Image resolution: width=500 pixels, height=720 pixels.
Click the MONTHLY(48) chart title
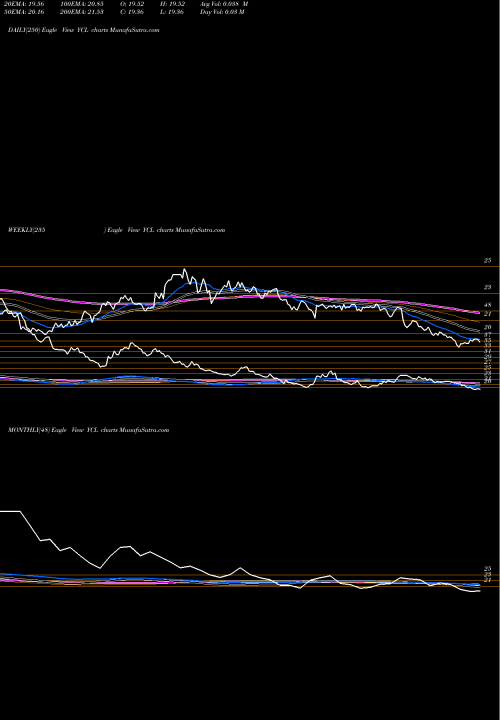89,430
